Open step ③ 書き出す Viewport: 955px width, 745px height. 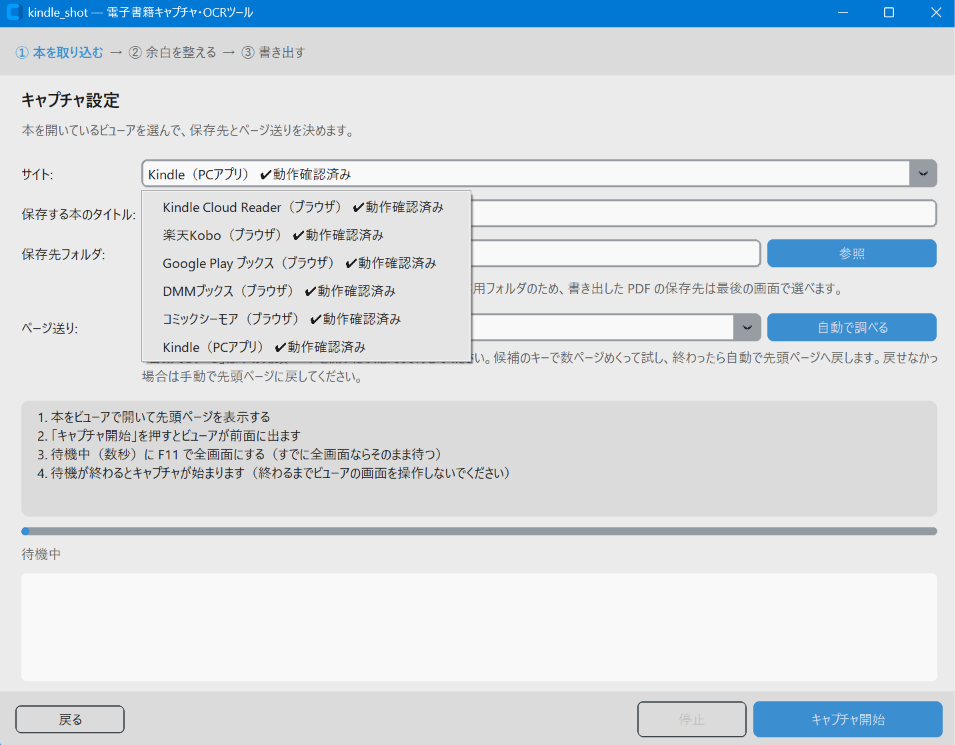tap(273, 52)
